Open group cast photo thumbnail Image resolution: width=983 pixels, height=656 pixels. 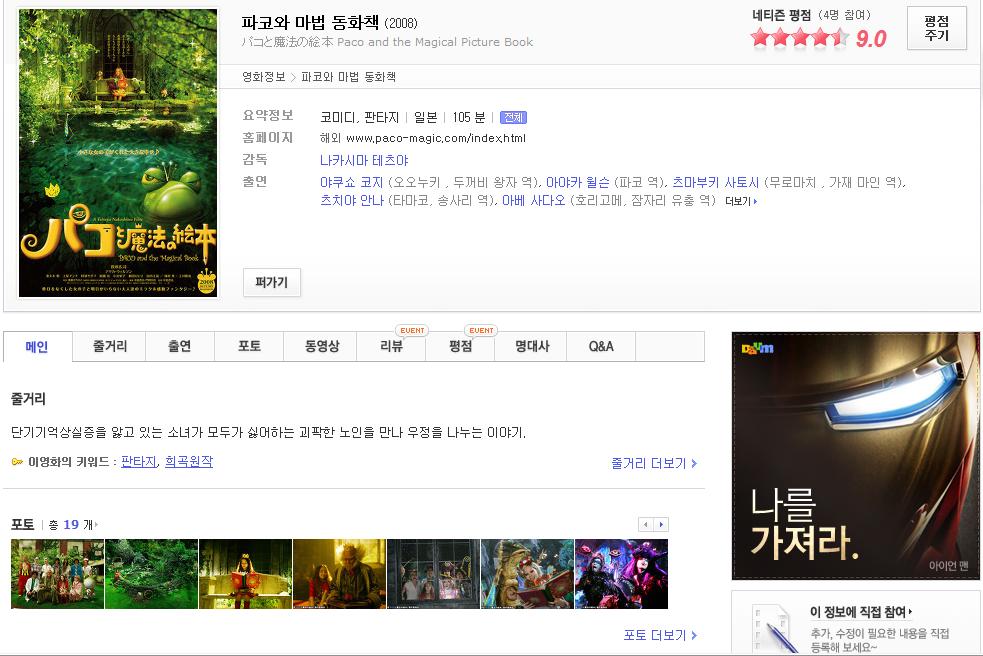pyautogui.click(x=57, y=574)
